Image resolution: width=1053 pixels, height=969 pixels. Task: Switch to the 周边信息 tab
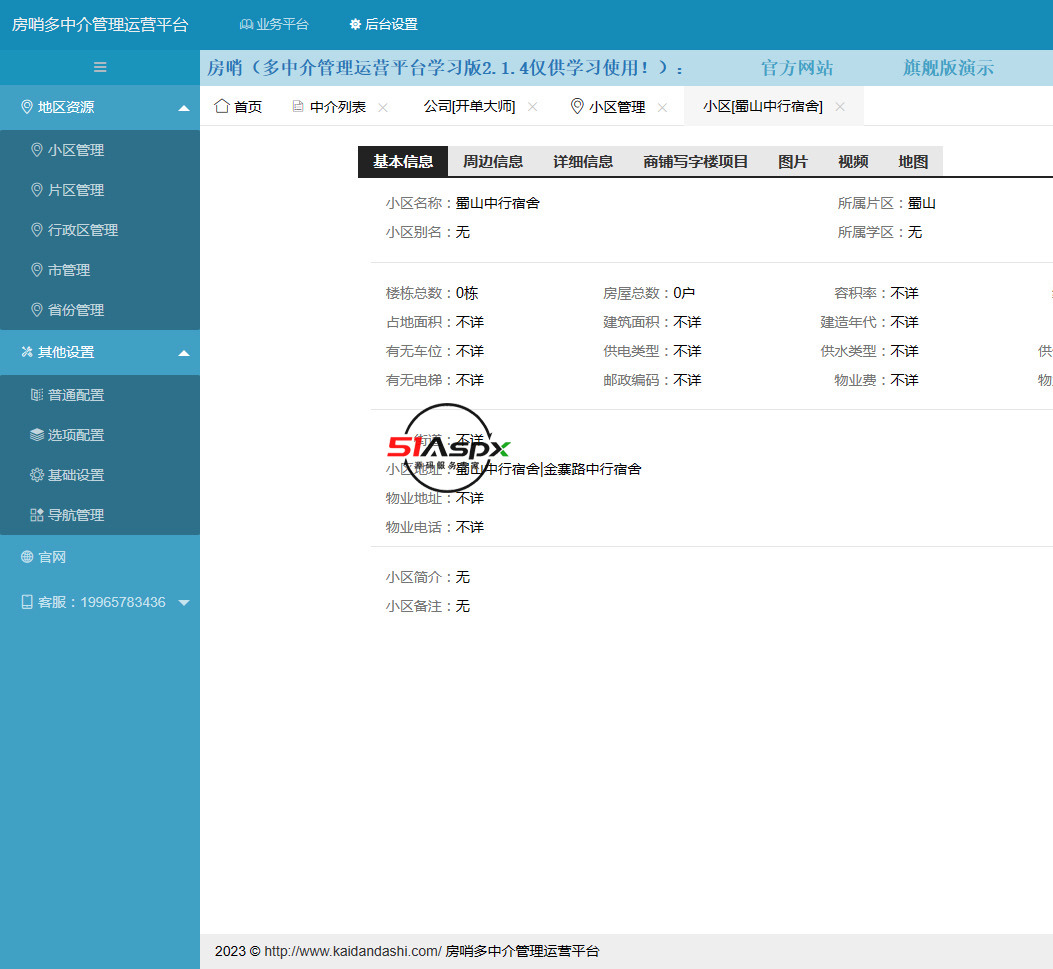[x=492, y=162]
